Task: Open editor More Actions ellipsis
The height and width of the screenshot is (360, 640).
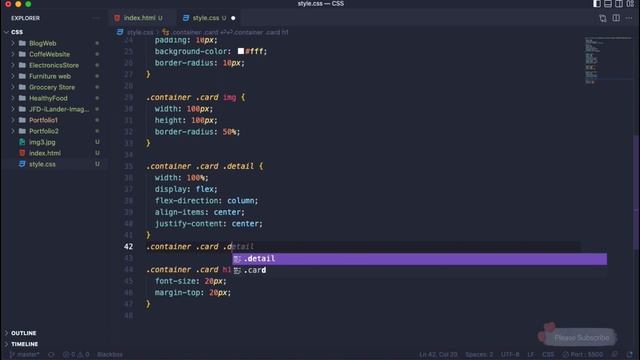Action: tap(629, 18)
